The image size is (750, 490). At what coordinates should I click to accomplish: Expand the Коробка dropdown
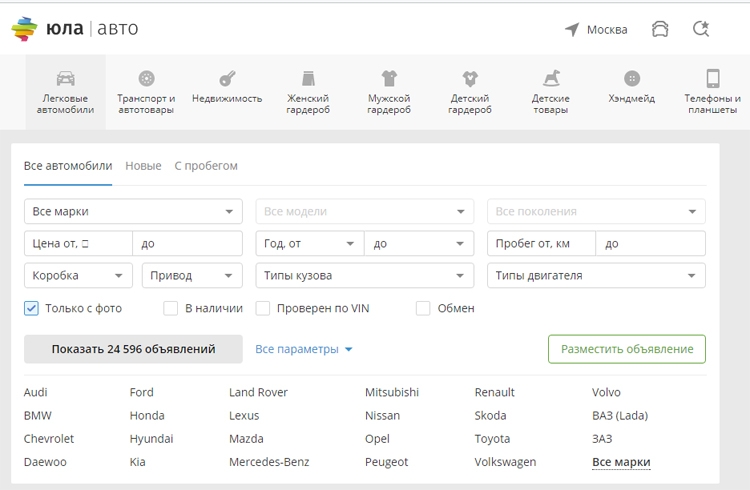click(78, 276)
